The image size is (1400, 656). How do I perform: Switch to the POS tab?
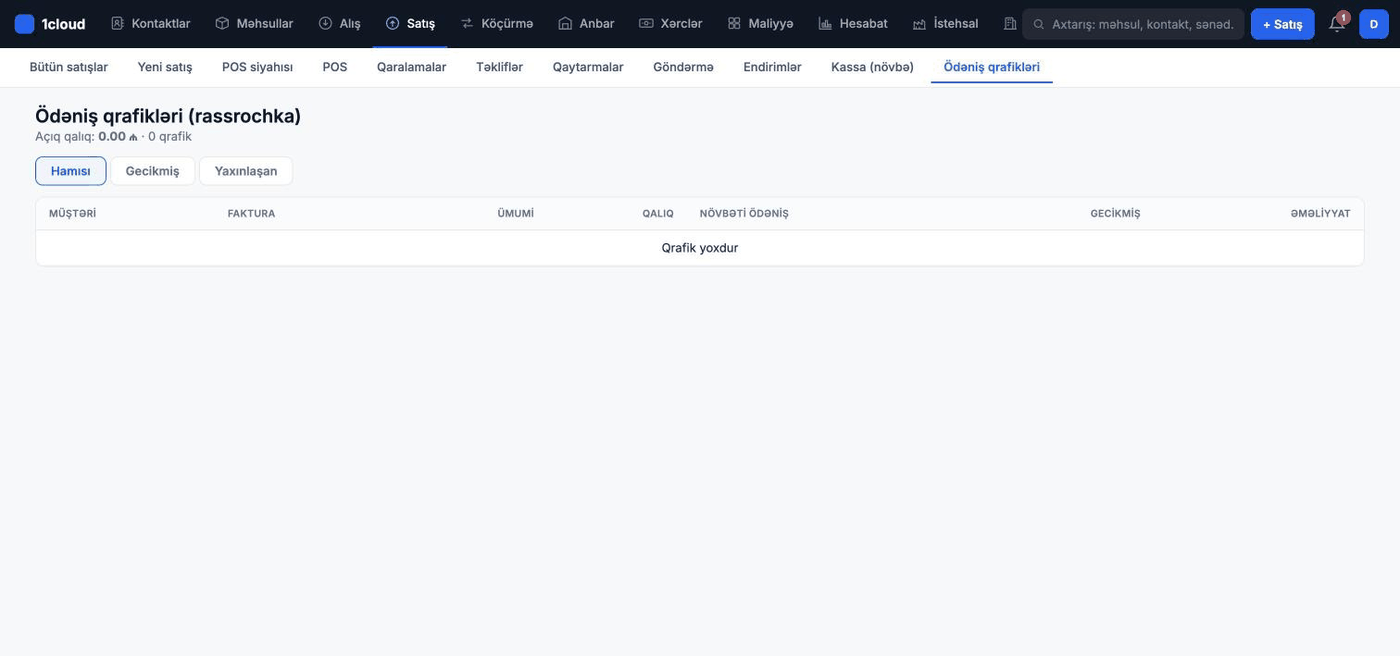click(x=335, y=67)
